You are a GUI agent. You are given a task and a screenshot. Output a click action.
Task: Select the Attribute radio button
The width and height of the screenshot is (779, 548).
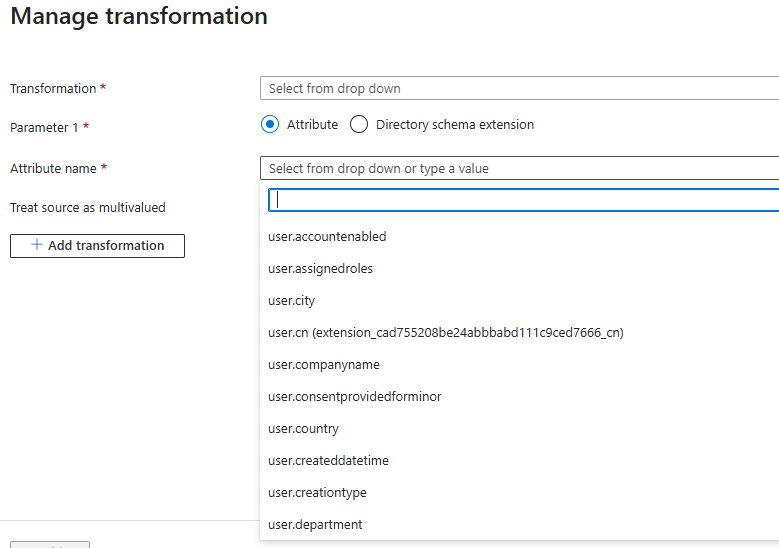click(x=269, y=125)
